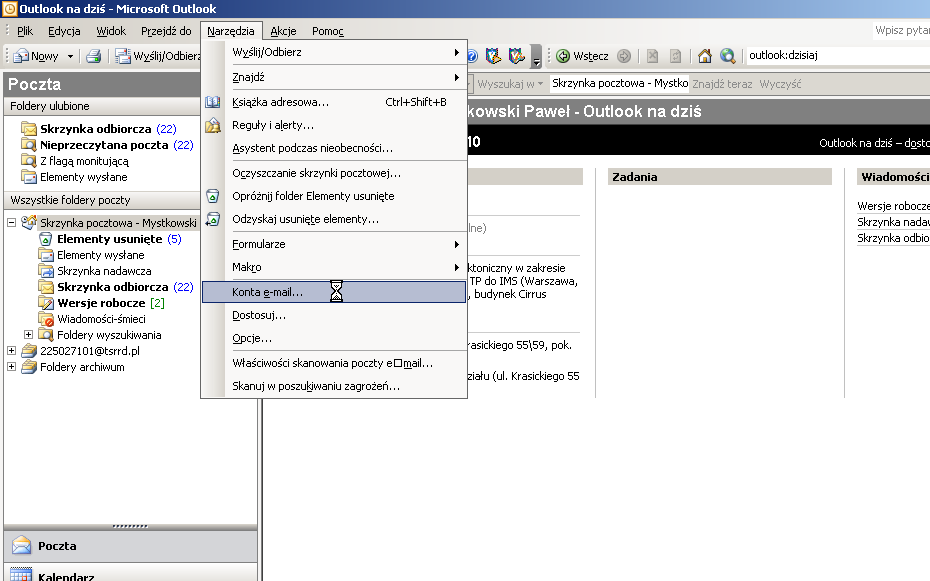Open the Akcje menu

coord(283,31)
